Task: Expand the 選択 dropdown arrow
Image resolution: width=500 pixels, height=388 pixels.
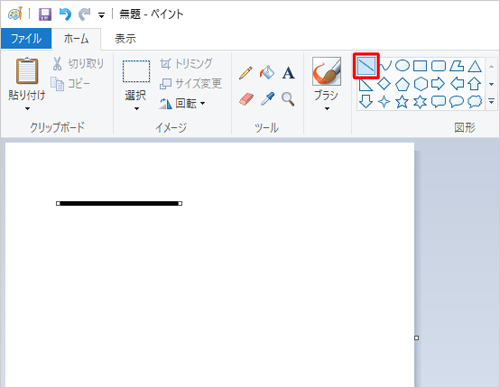Action: point(136,109)
